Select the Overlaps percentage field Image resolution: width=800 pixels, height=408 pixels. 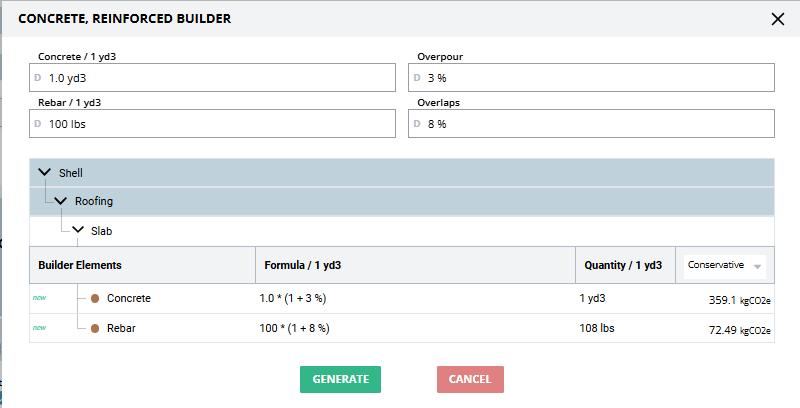pos(600,124)
